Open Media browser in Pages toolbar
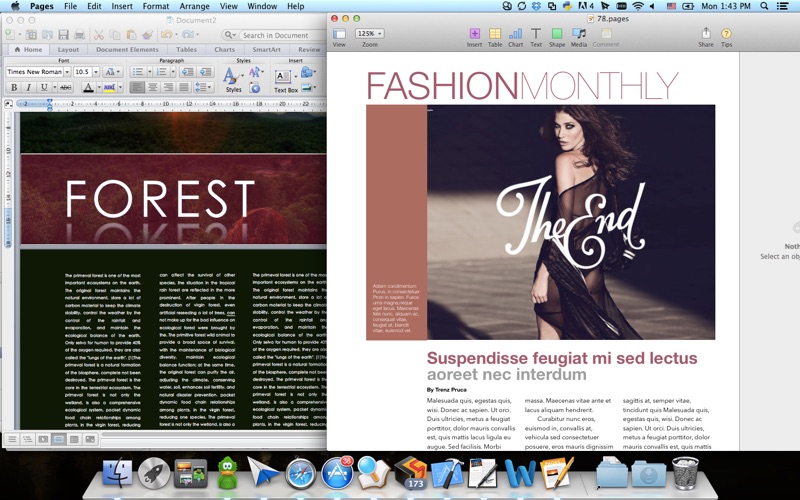The image size is (800, 500). [579, 34]
